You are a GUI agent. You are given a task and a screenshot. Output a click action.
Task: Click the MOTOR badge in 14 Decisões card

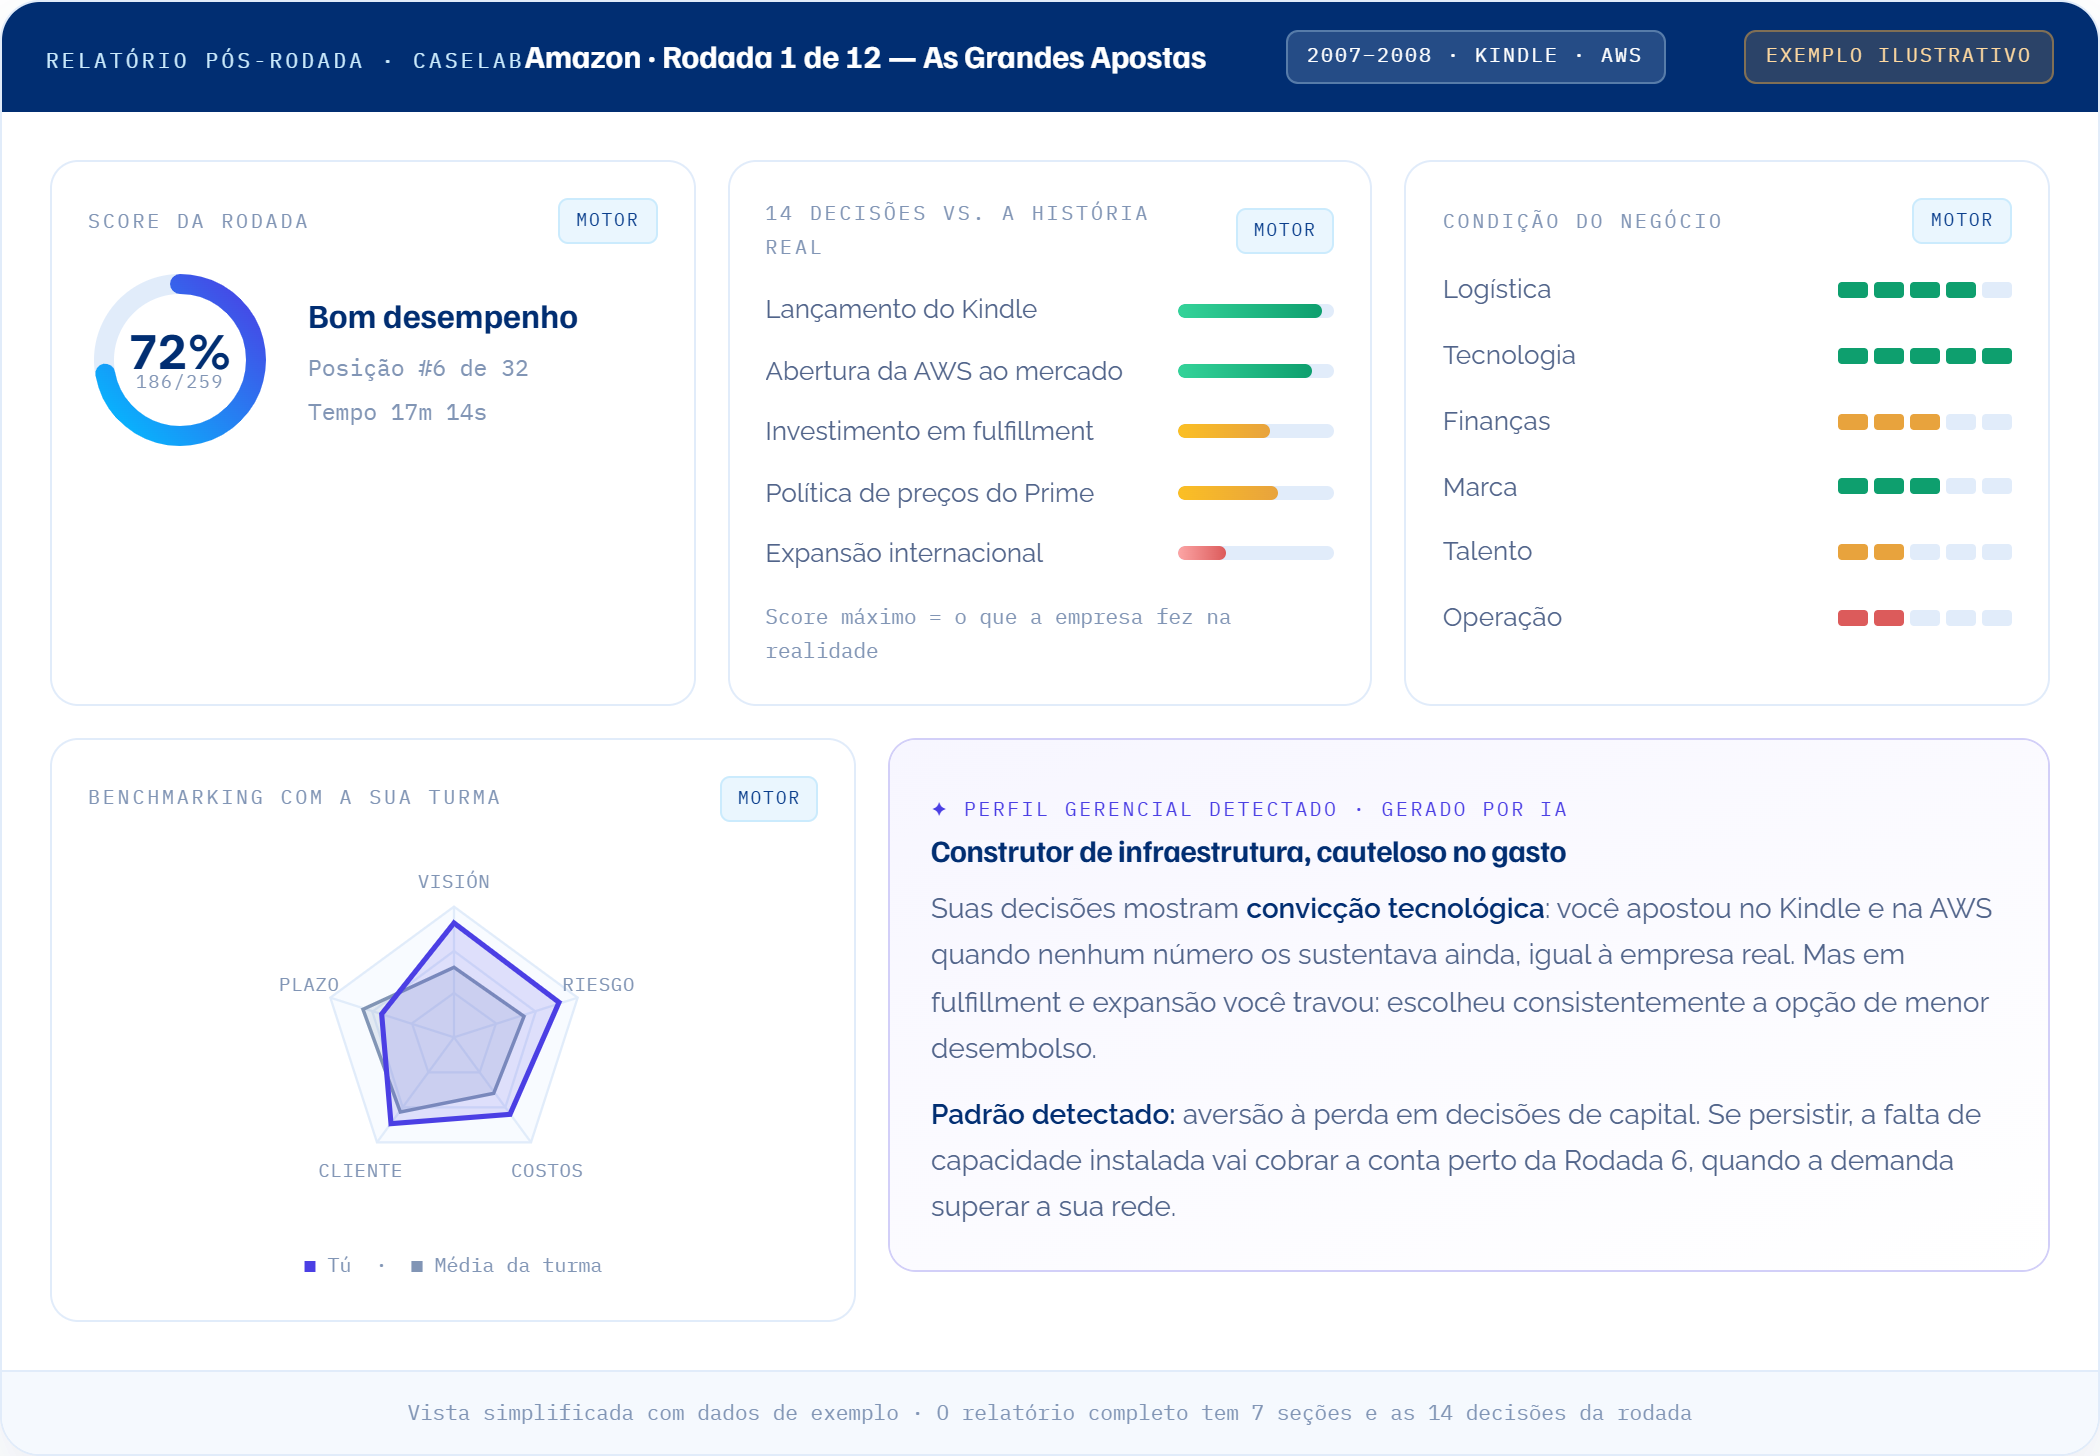[x=1284, y=231]
